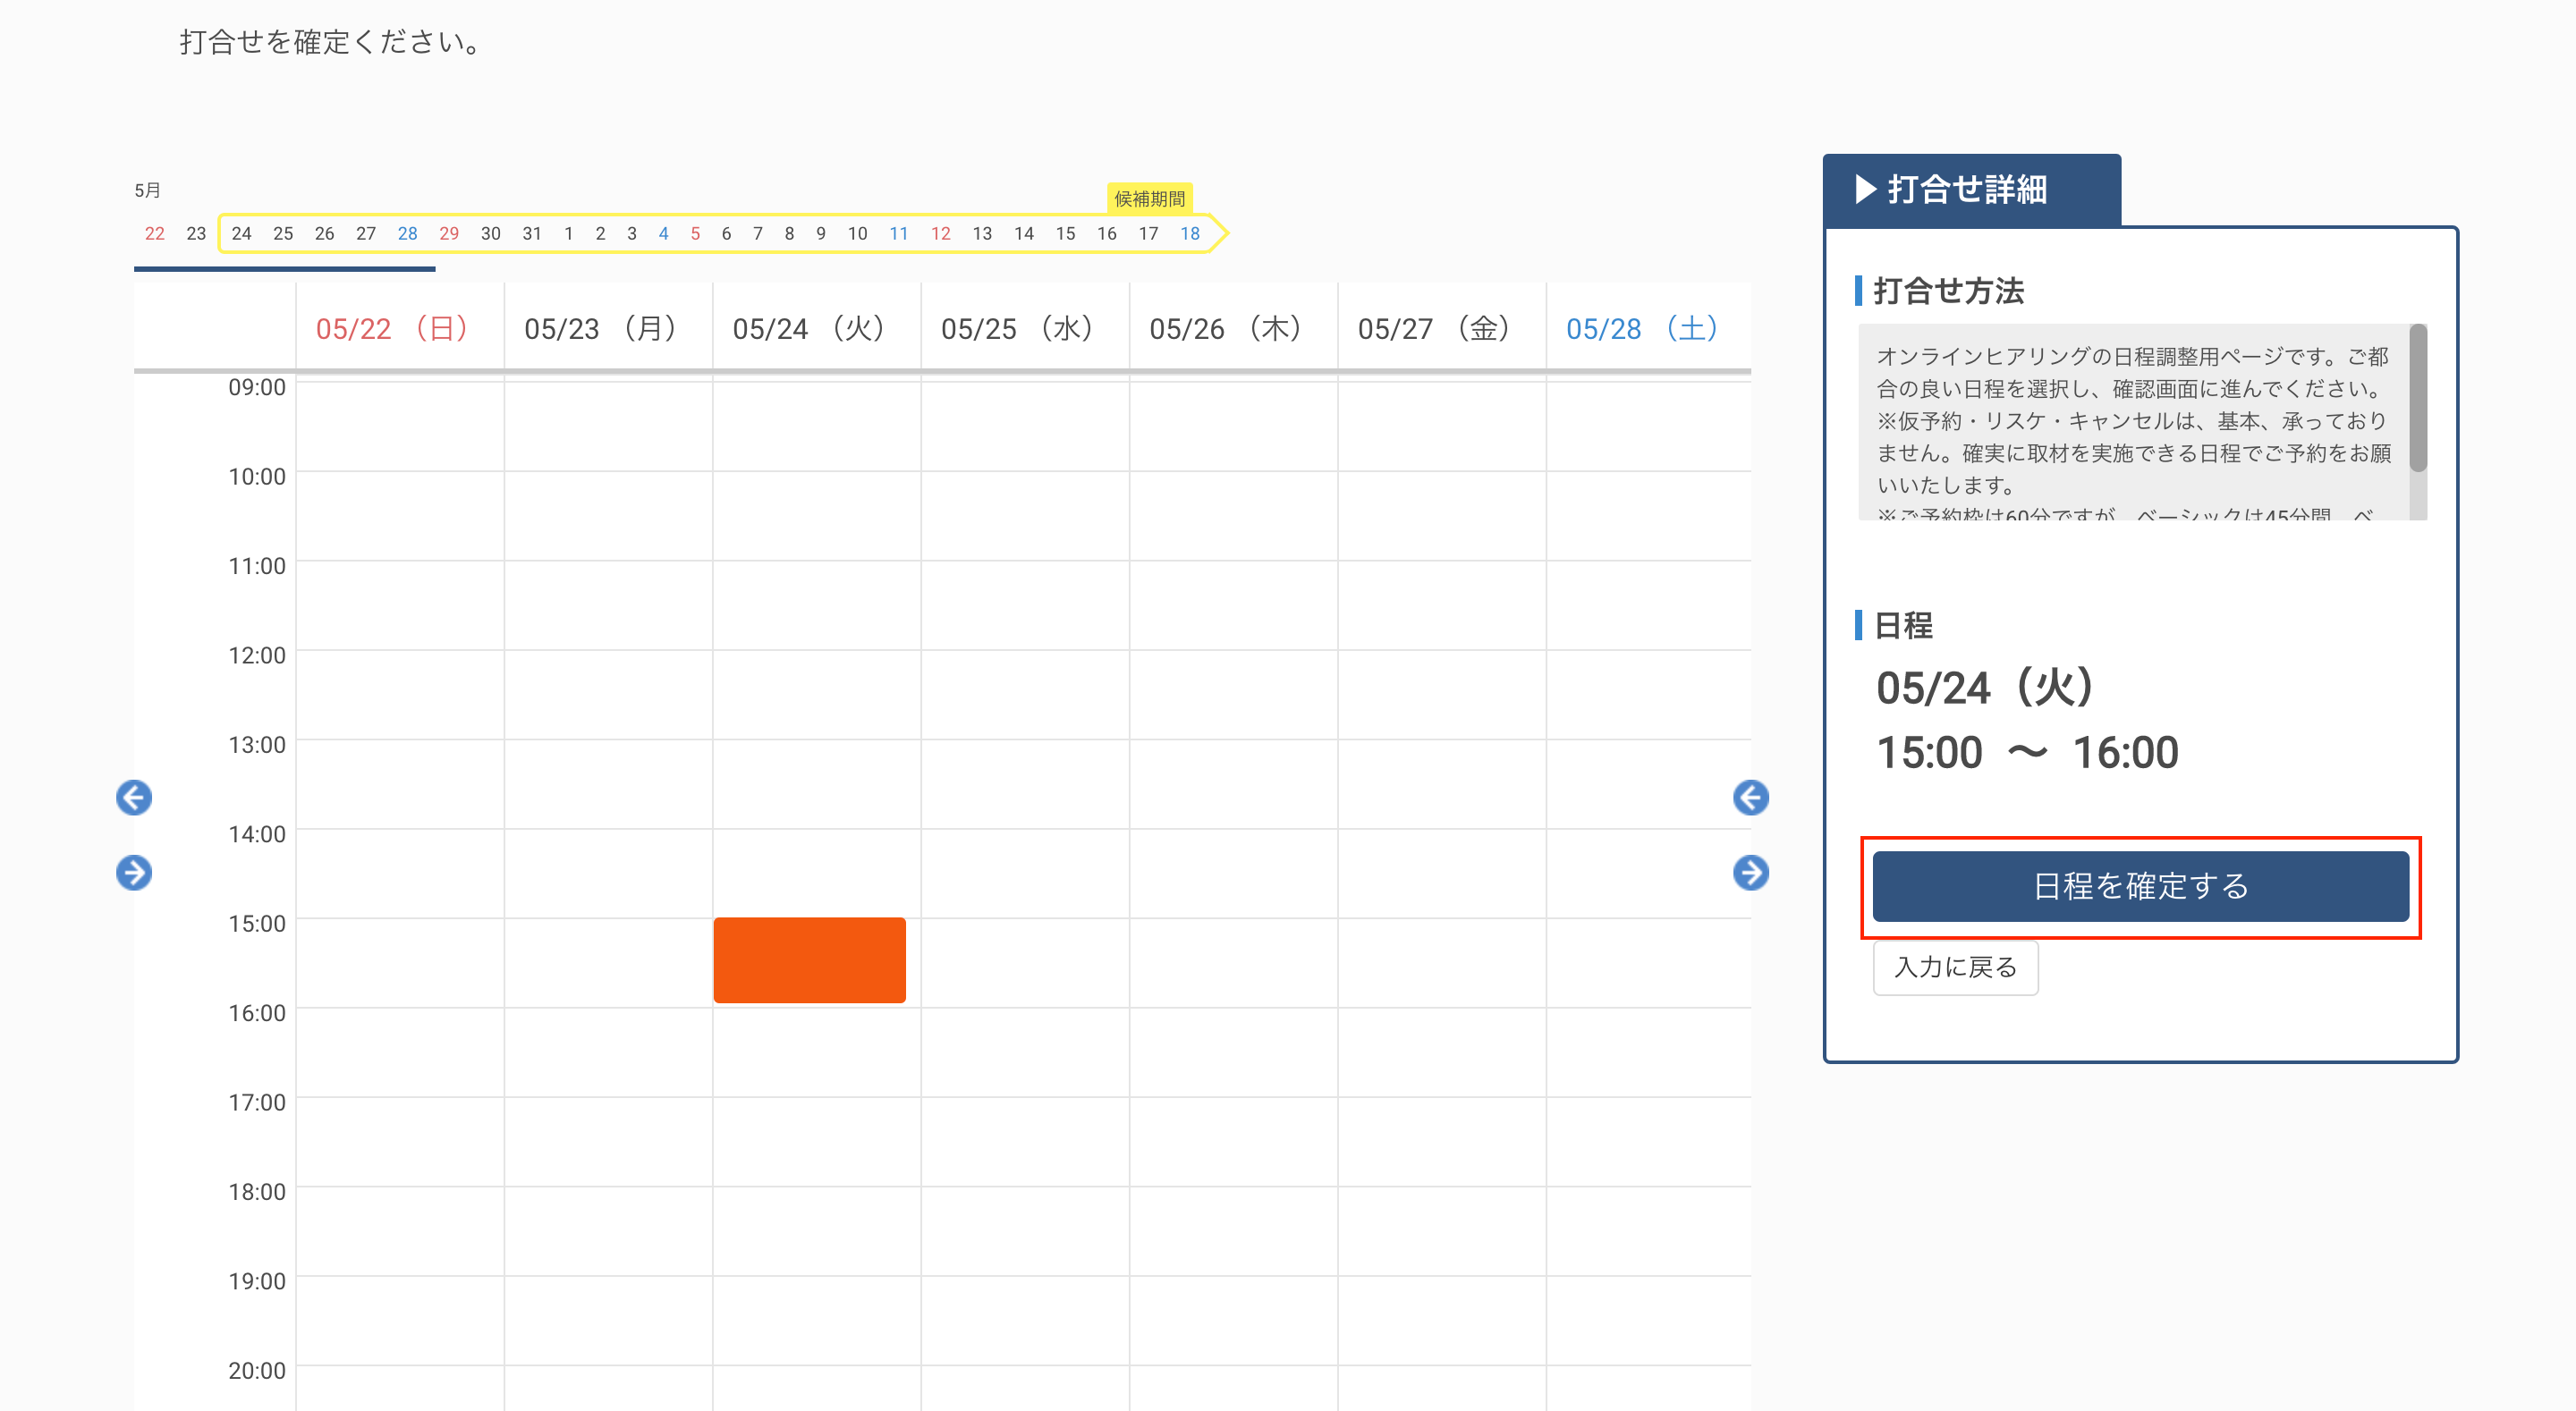
Task: Click date 11 in the date strip
Action: tap(898, 234)
